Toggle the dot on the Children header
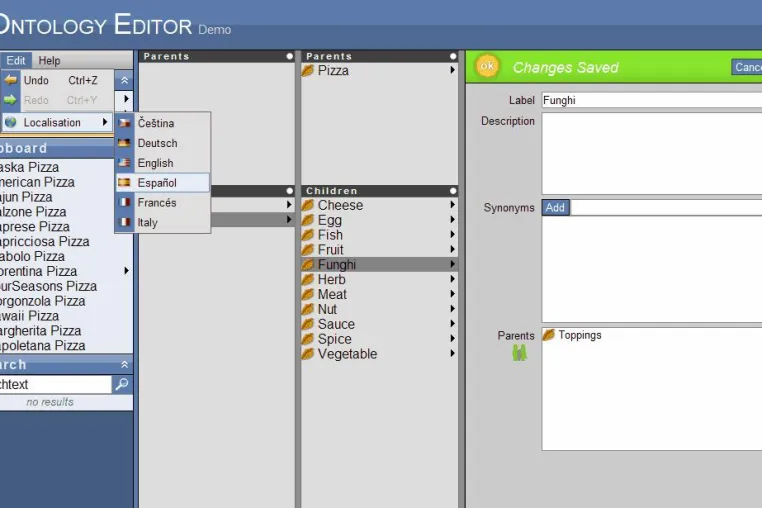762x508 pixels. pos(453,191)
